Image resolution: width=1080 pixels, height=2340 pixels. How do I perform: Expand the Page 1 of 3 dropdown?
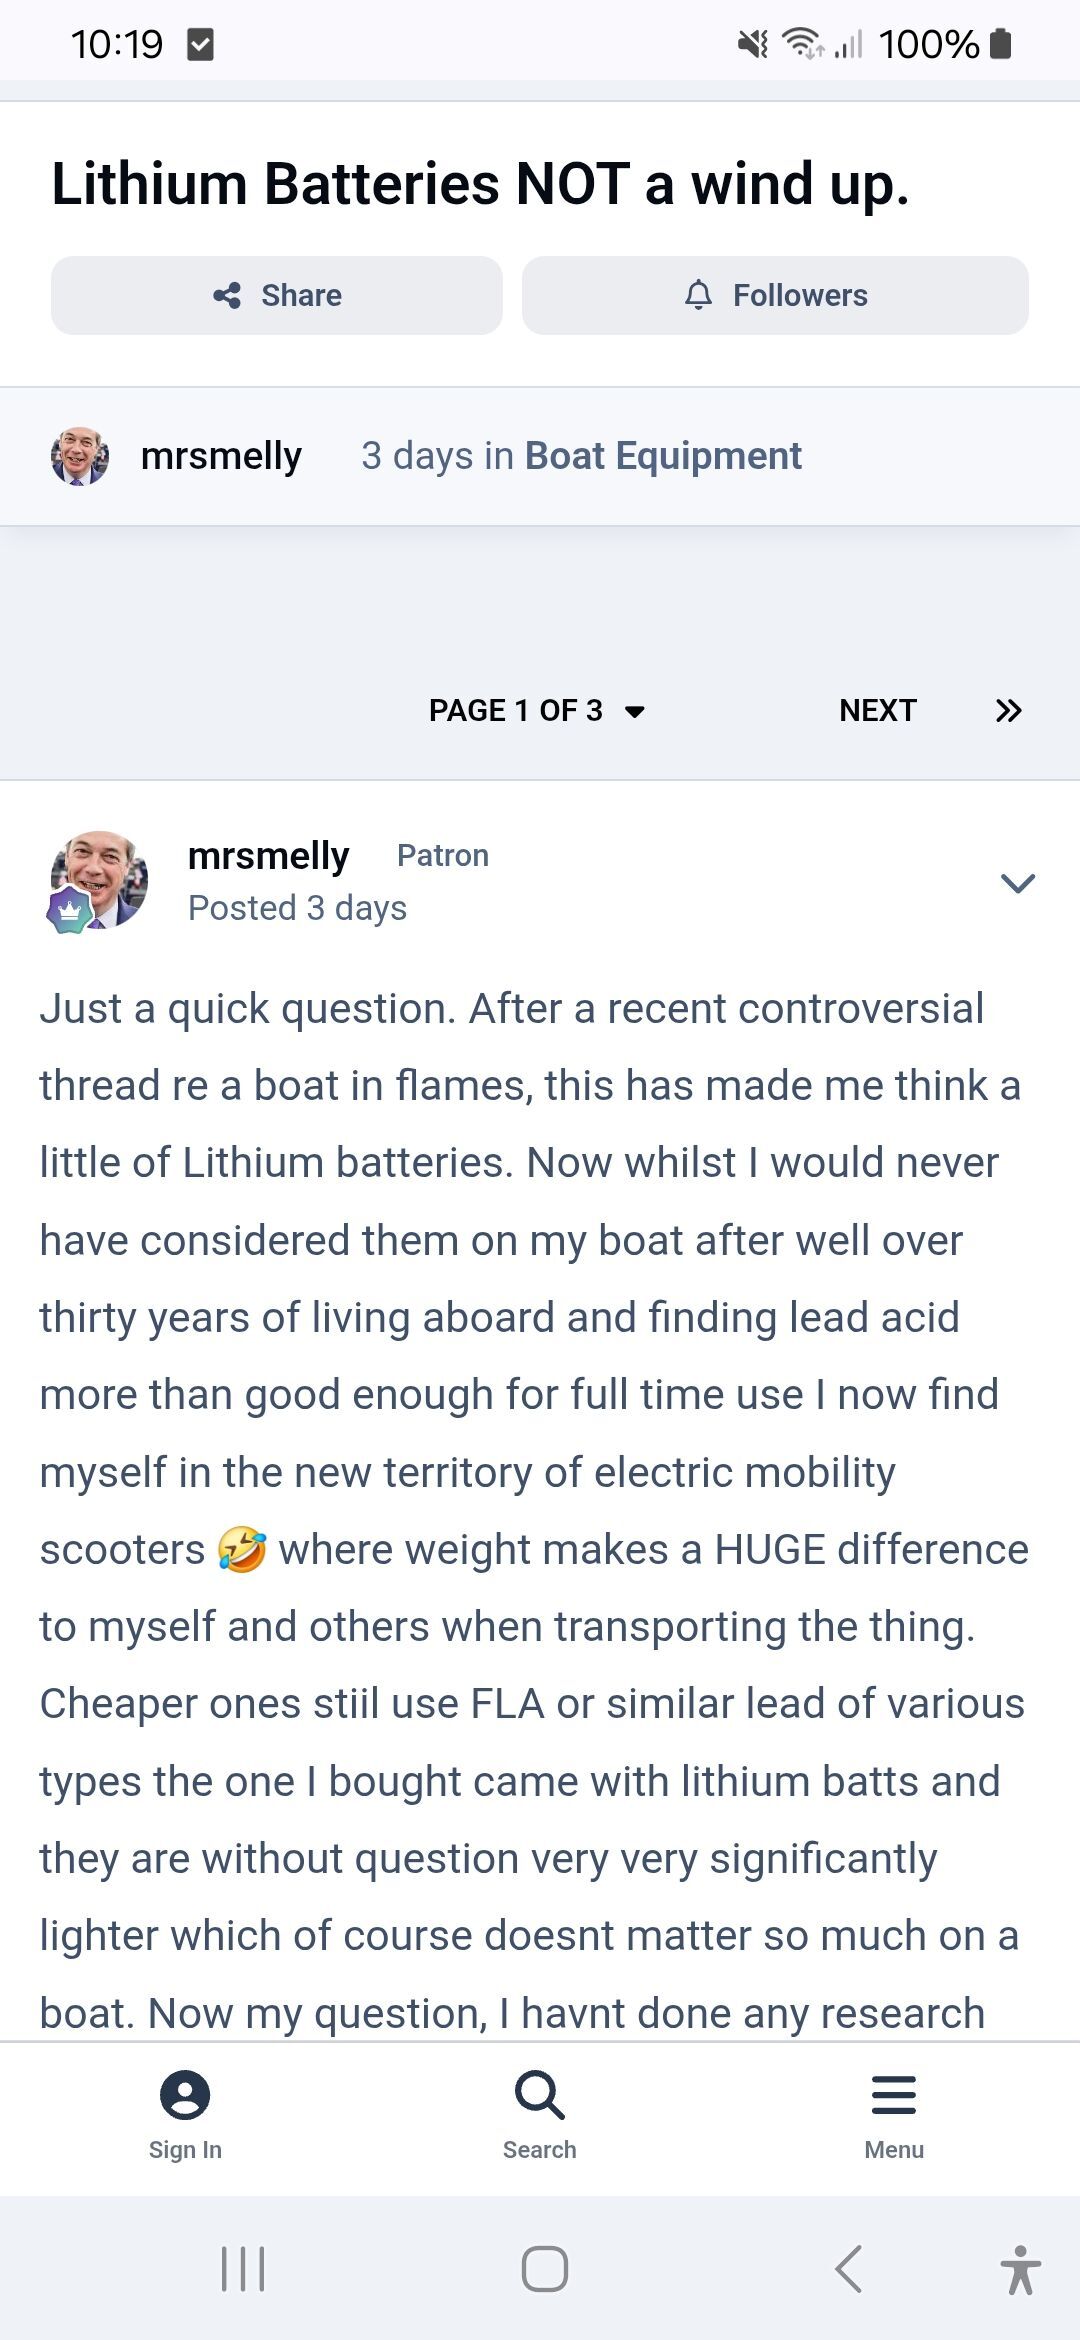tap(537, 710)
